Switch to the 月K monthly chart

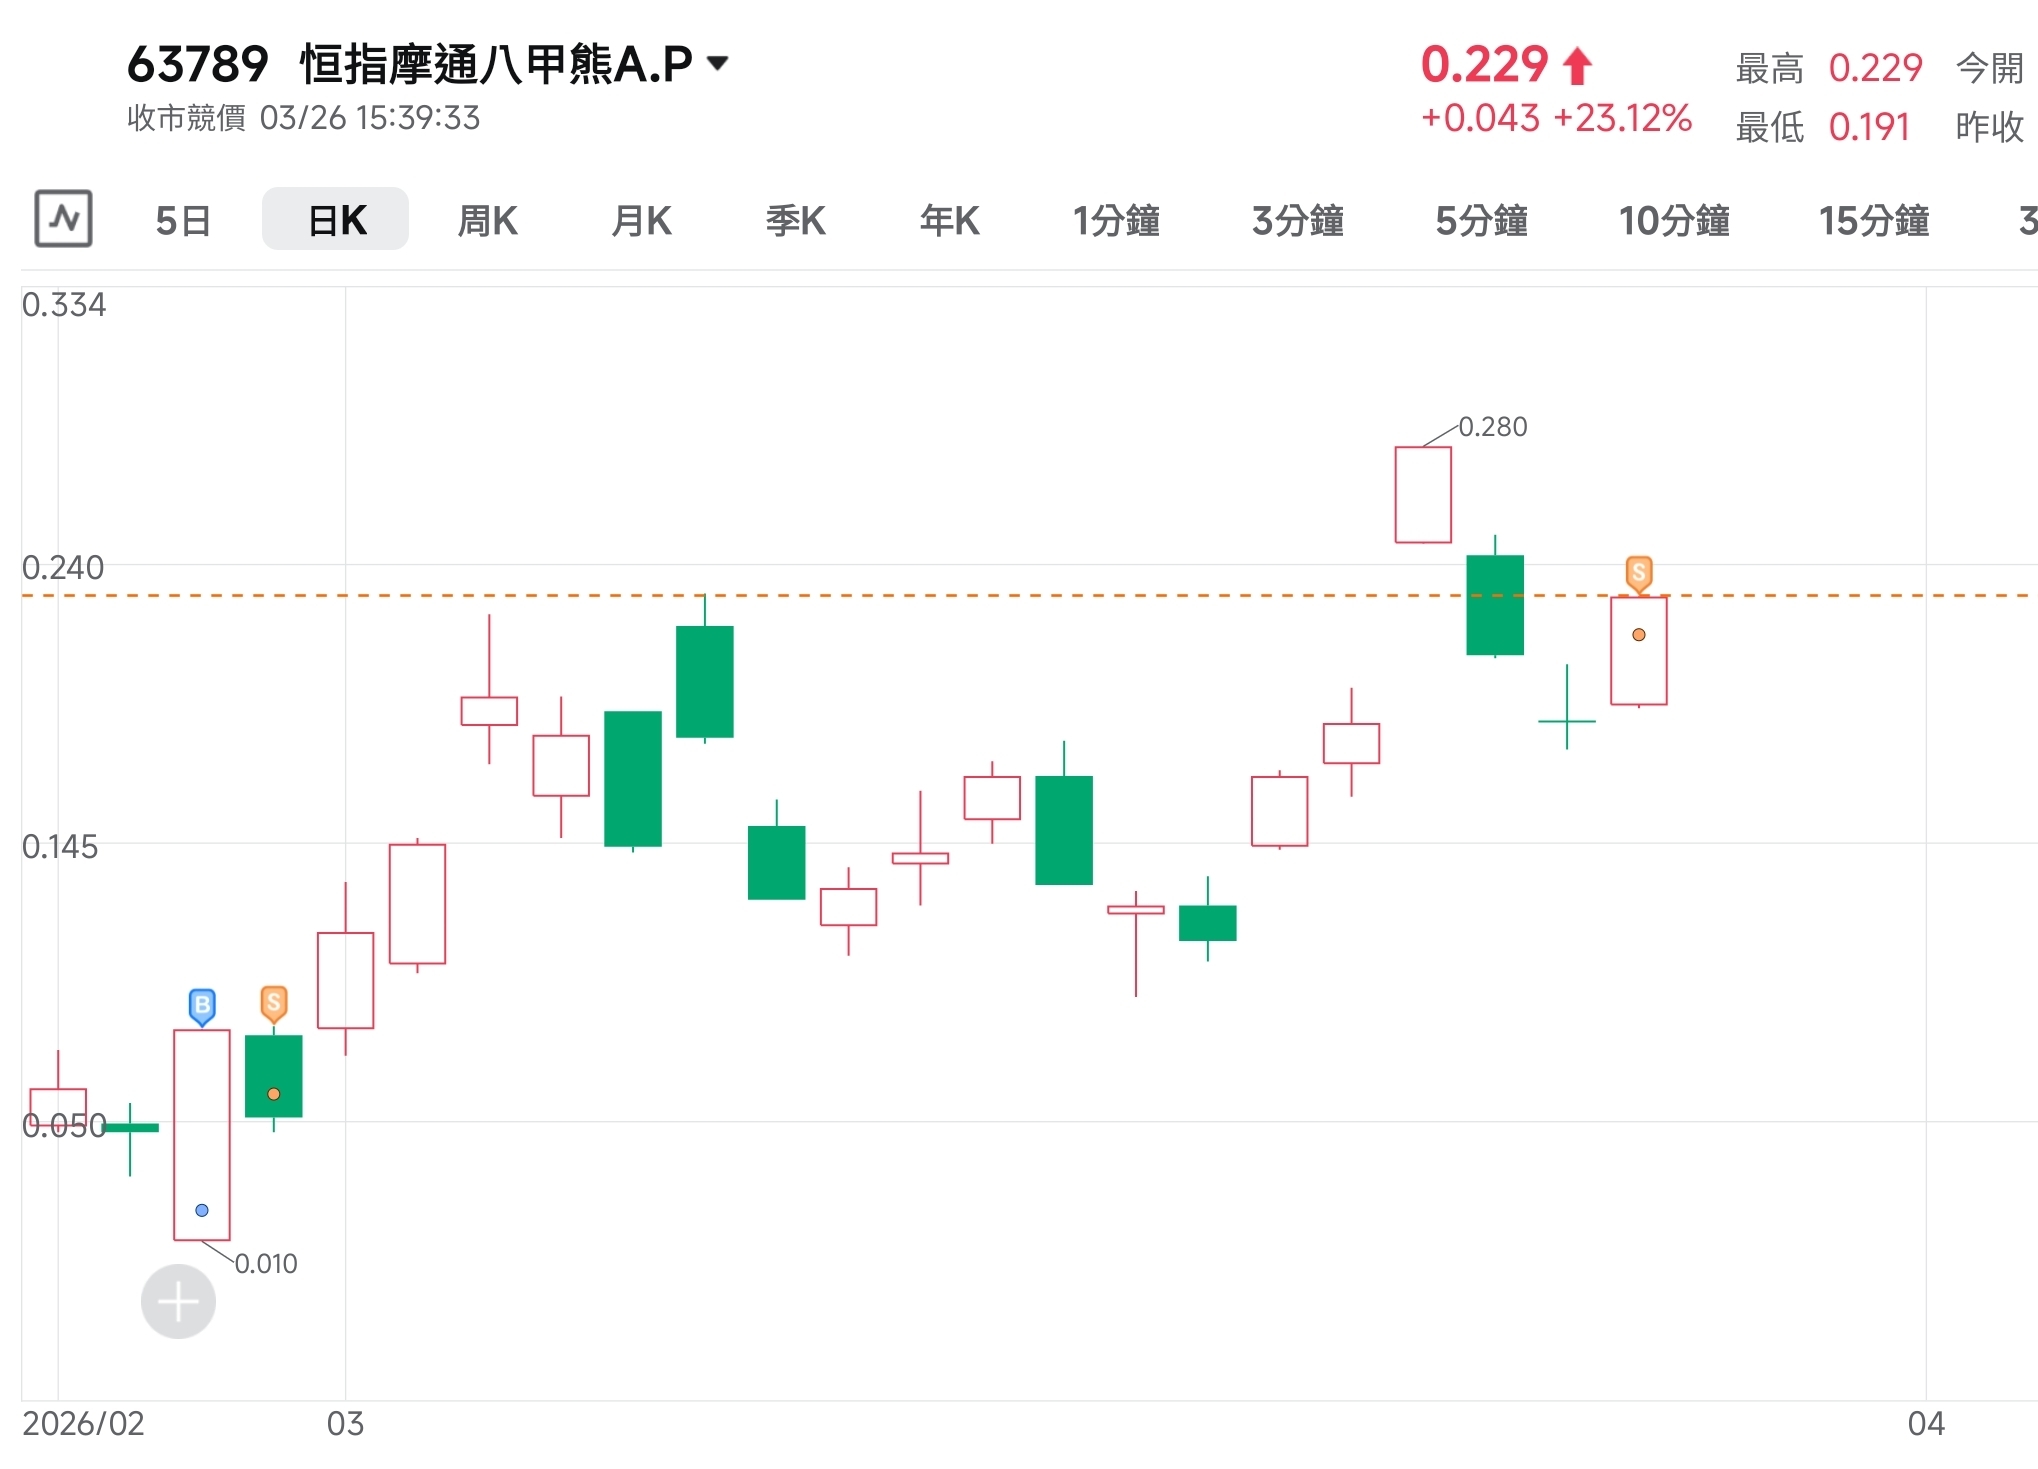tap(642, 221)
